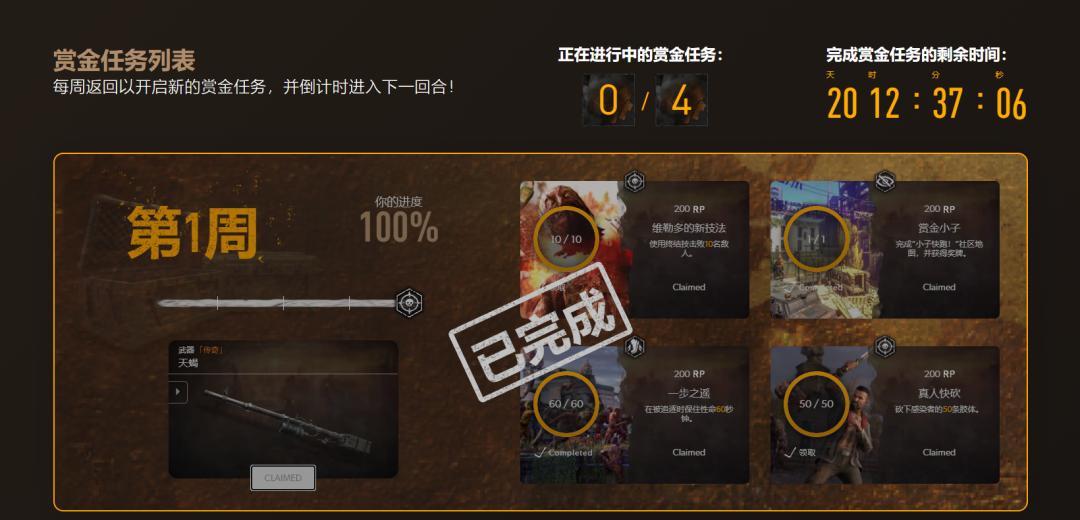Click the Claimed label on 一步之遥 card
1080x520 pixels.
[x=689, y=453]
